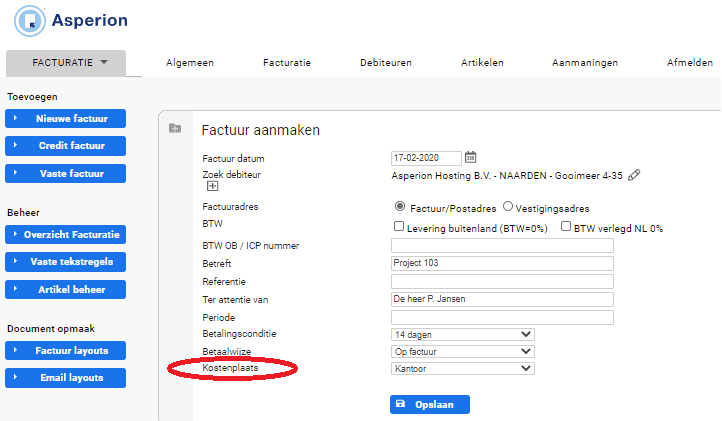The height and width of the screenshot is (421, 722).
Task: Enable Levering buitenland (BTW=0%) checkbox
Action: tap(399, 226)
